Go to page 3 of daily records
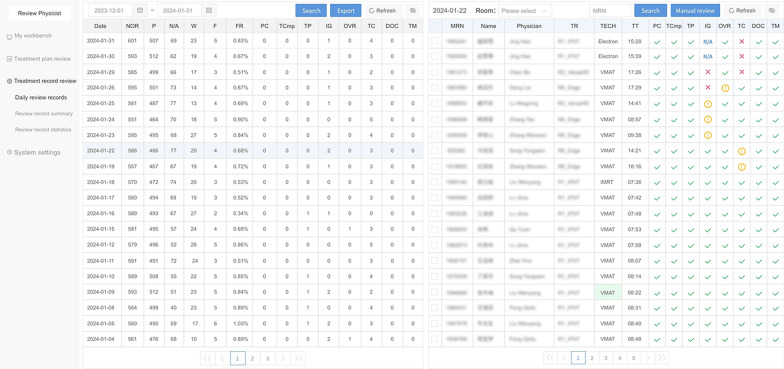 [x=268, y=358]
